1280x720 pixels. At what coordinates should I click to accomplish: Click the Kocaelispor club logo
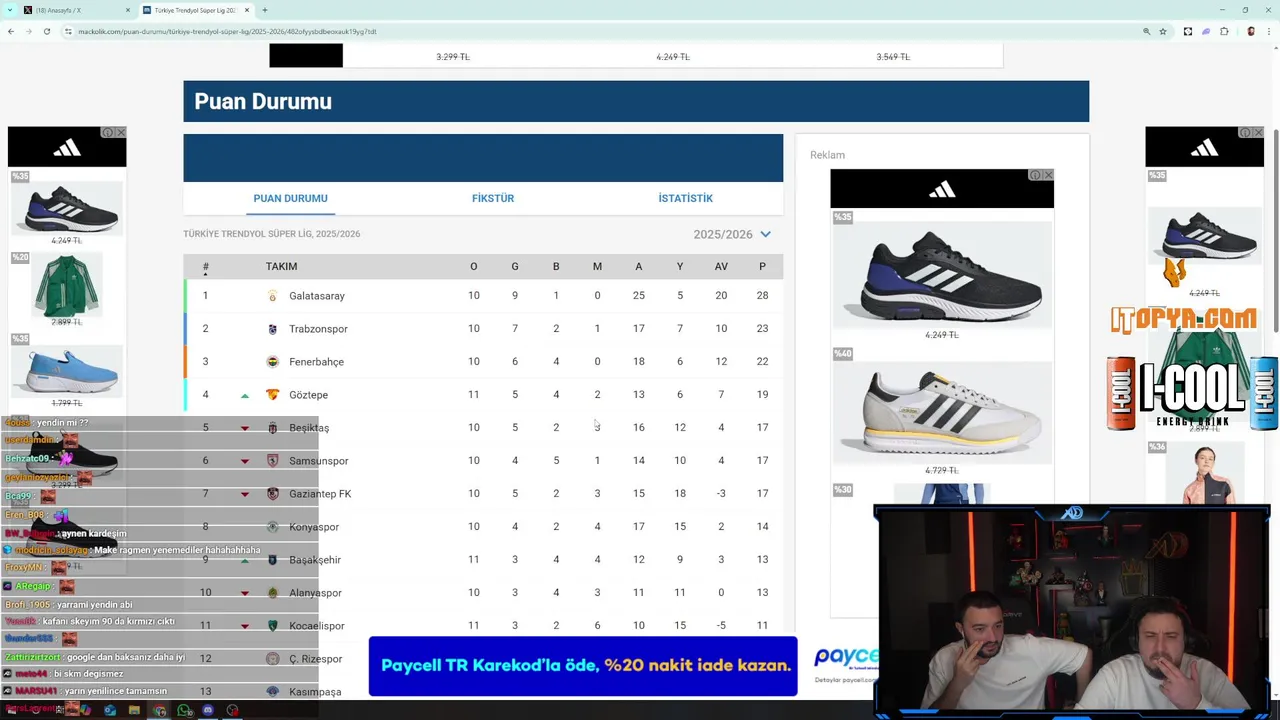(x=272, y=626)
